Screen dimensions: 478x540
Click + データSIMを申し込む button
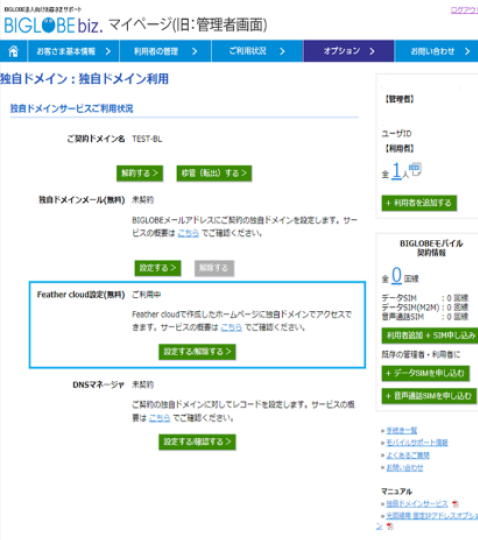pyautogui.click(x=425, y=373)
